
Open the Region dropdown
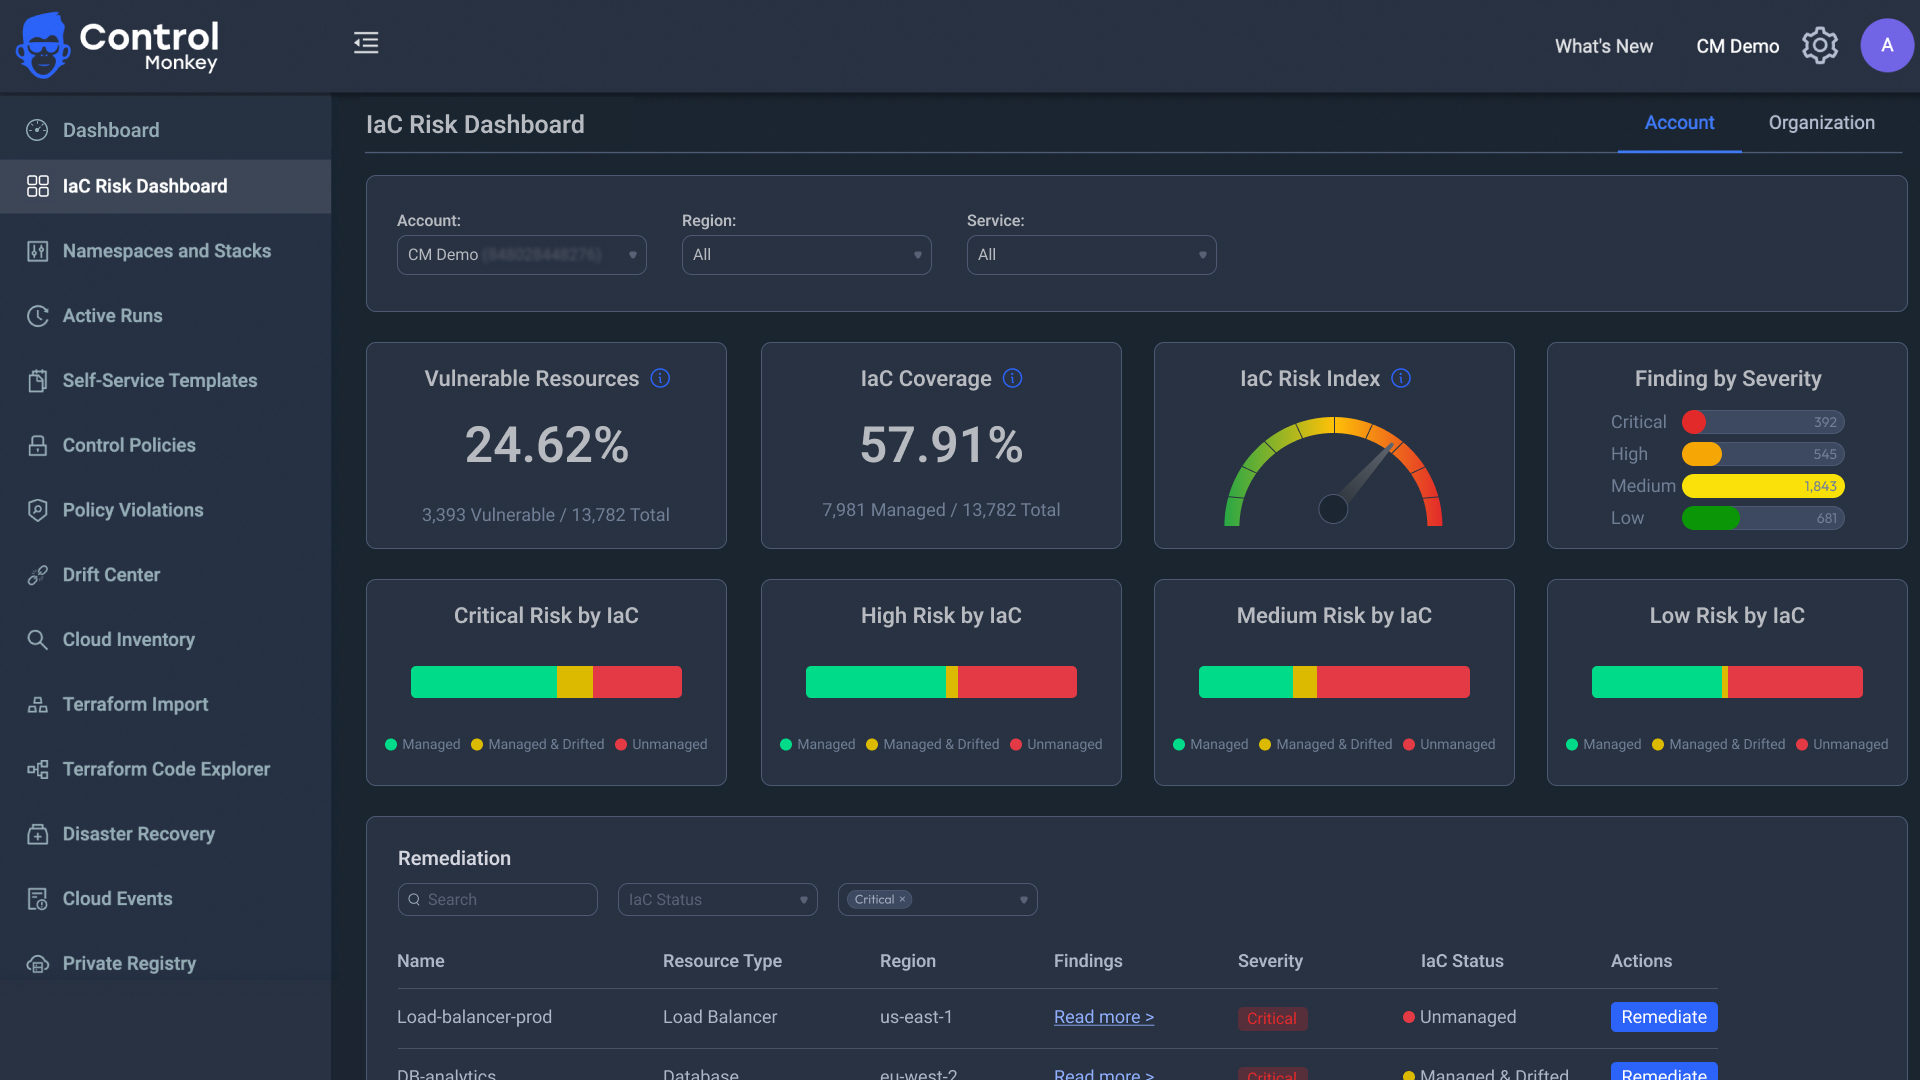pyautogui.click(x=807, y=255)
